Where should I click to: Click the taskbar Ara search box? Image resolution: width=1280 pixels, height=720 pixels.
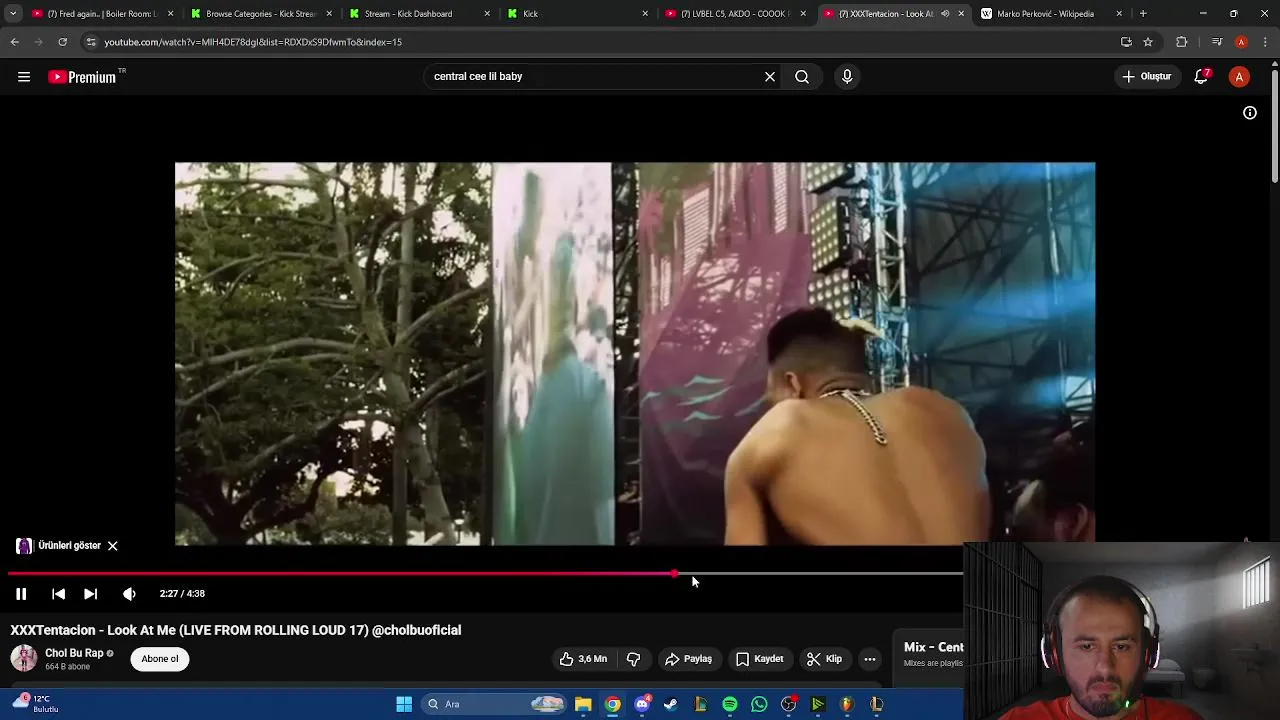pyautogui.click(x=495, y=704)
